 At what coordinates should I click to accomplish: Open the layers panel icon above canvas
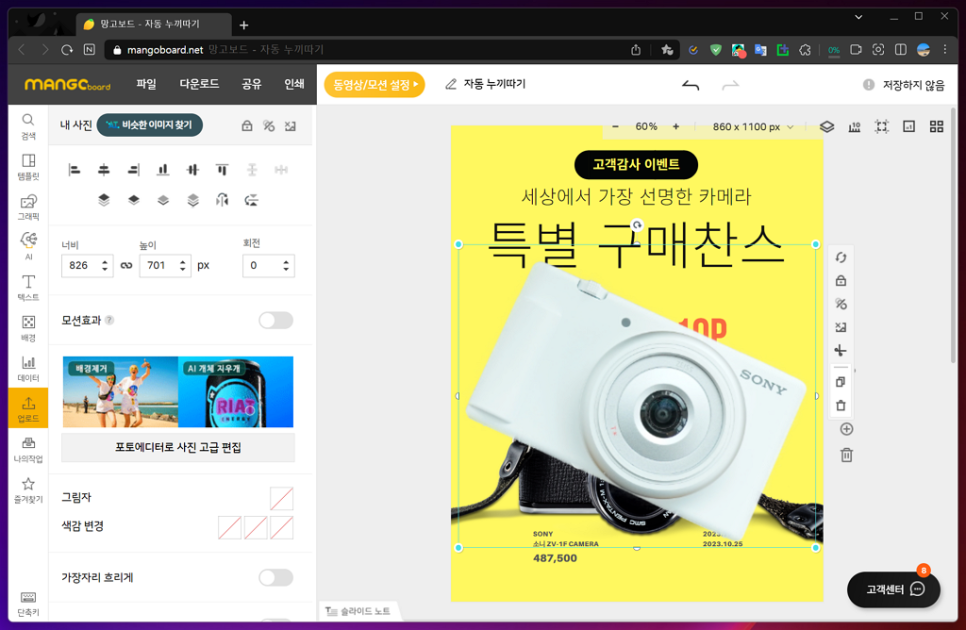coord(827,127)
